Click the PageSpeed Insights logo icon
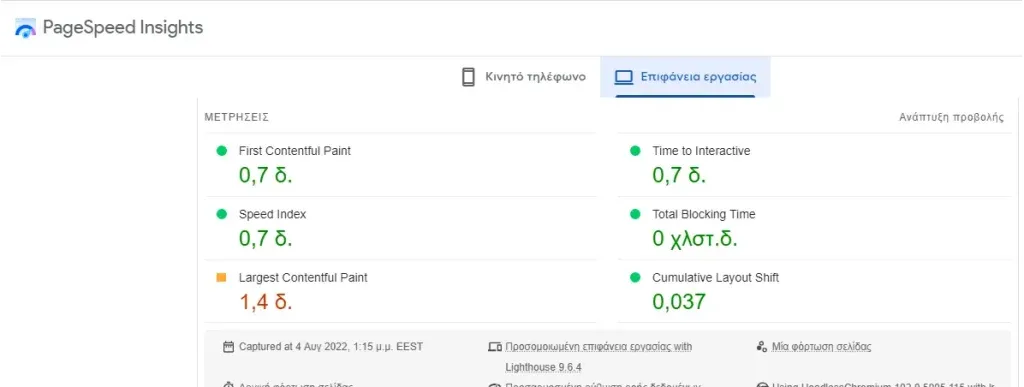Screen dimensions: 1024x387 click(25, 28)
